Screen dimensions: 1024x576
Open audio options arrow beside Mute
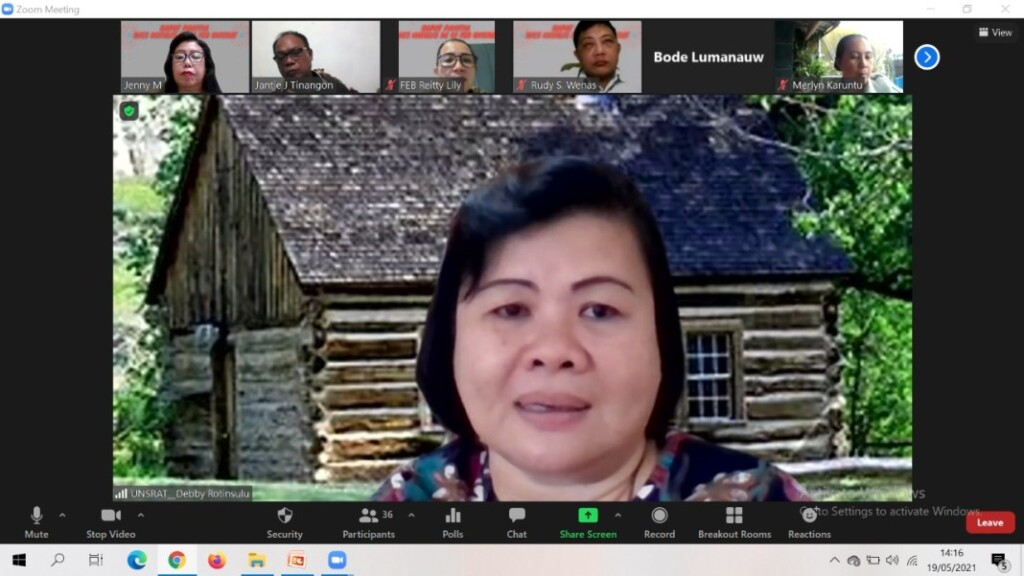(x=62, y=515)
